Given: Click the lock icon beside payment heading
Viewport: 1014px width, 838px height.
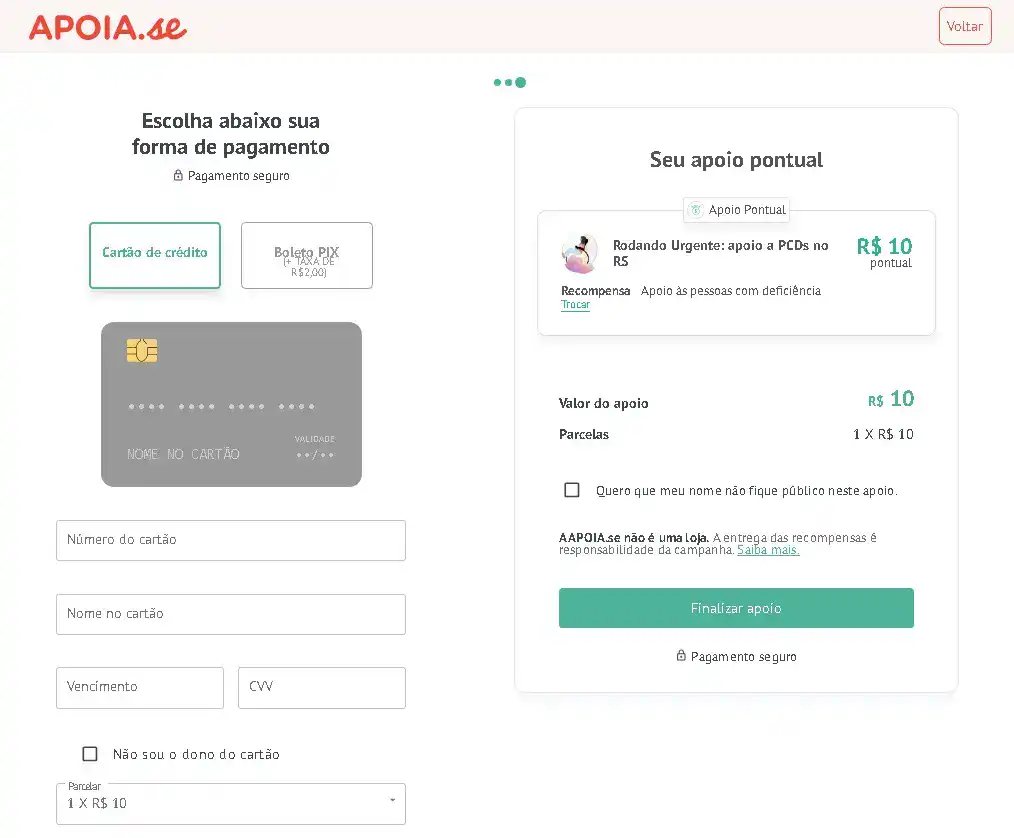Looking at the screenshot, I should coord(178,176).
